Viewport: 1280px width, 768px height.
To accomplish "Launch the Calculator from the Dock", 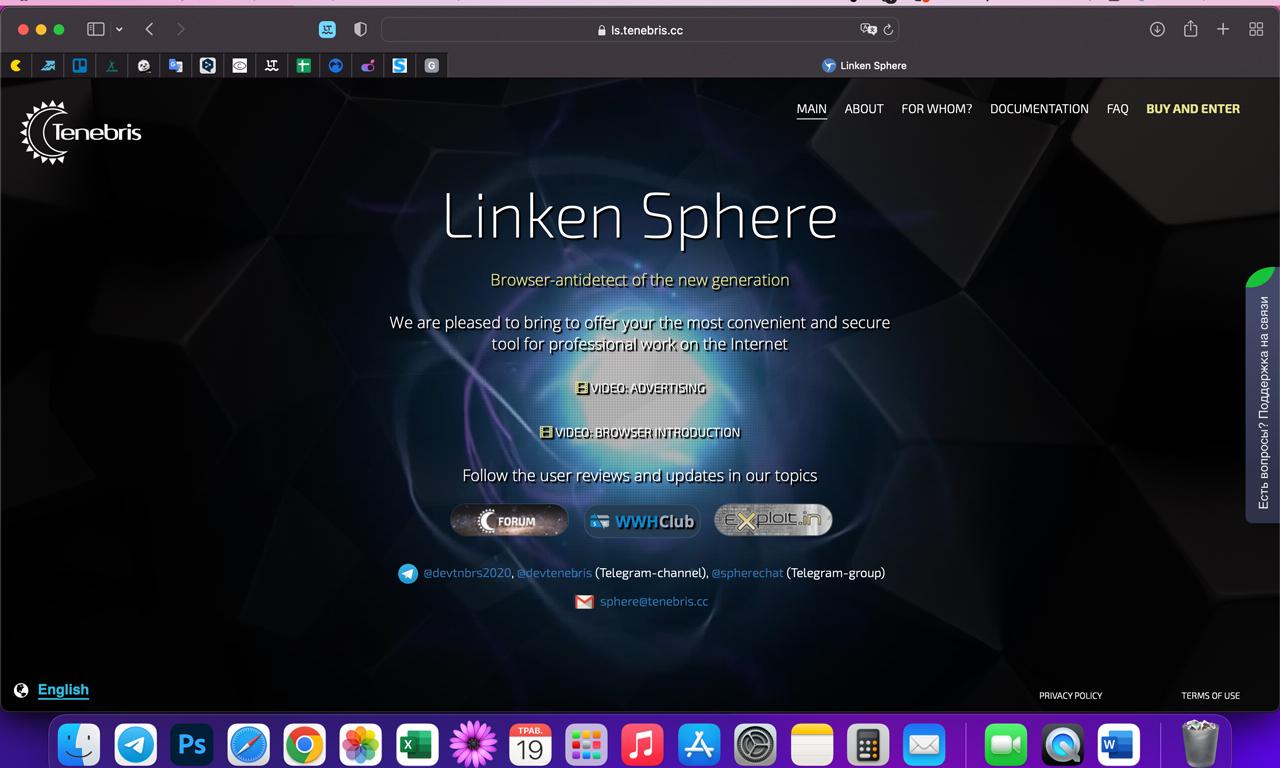I will tap(868, 744).
